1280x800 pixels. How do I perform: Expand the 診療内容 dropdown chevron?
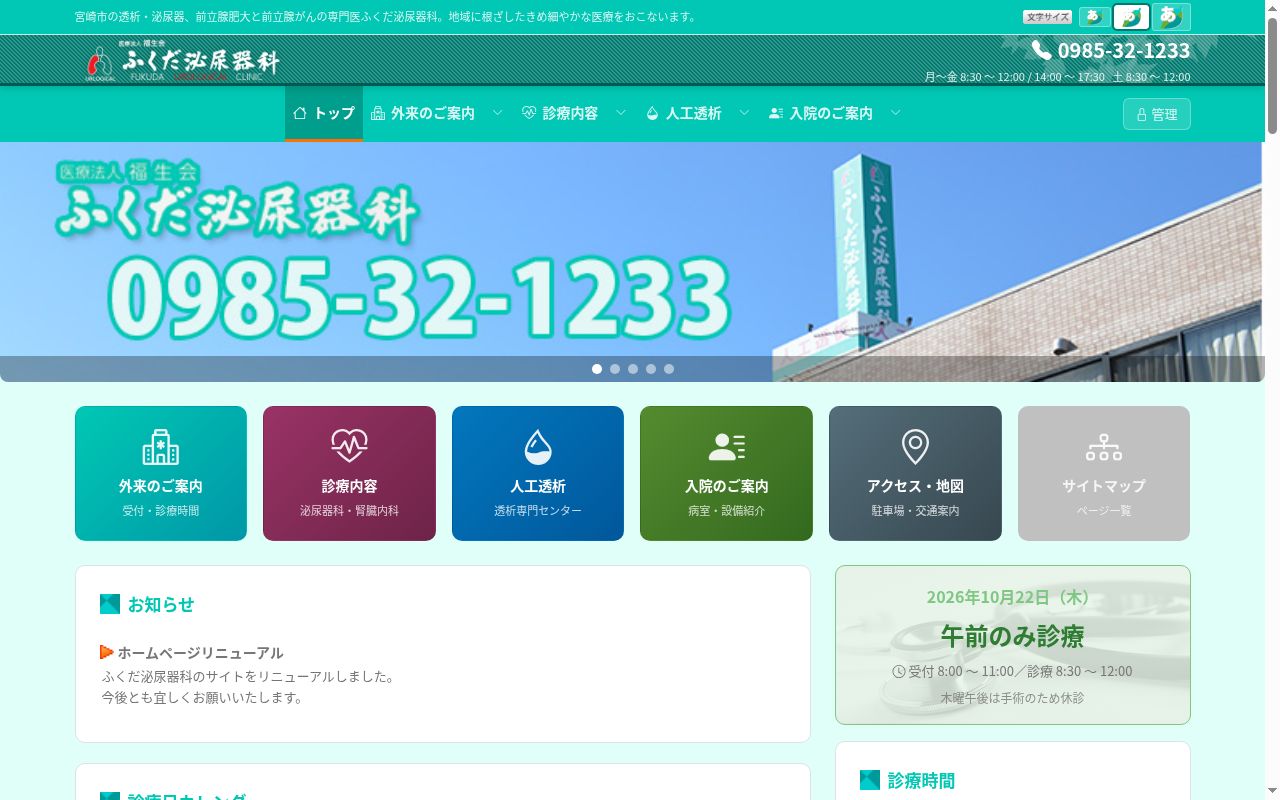click(621, 113)
